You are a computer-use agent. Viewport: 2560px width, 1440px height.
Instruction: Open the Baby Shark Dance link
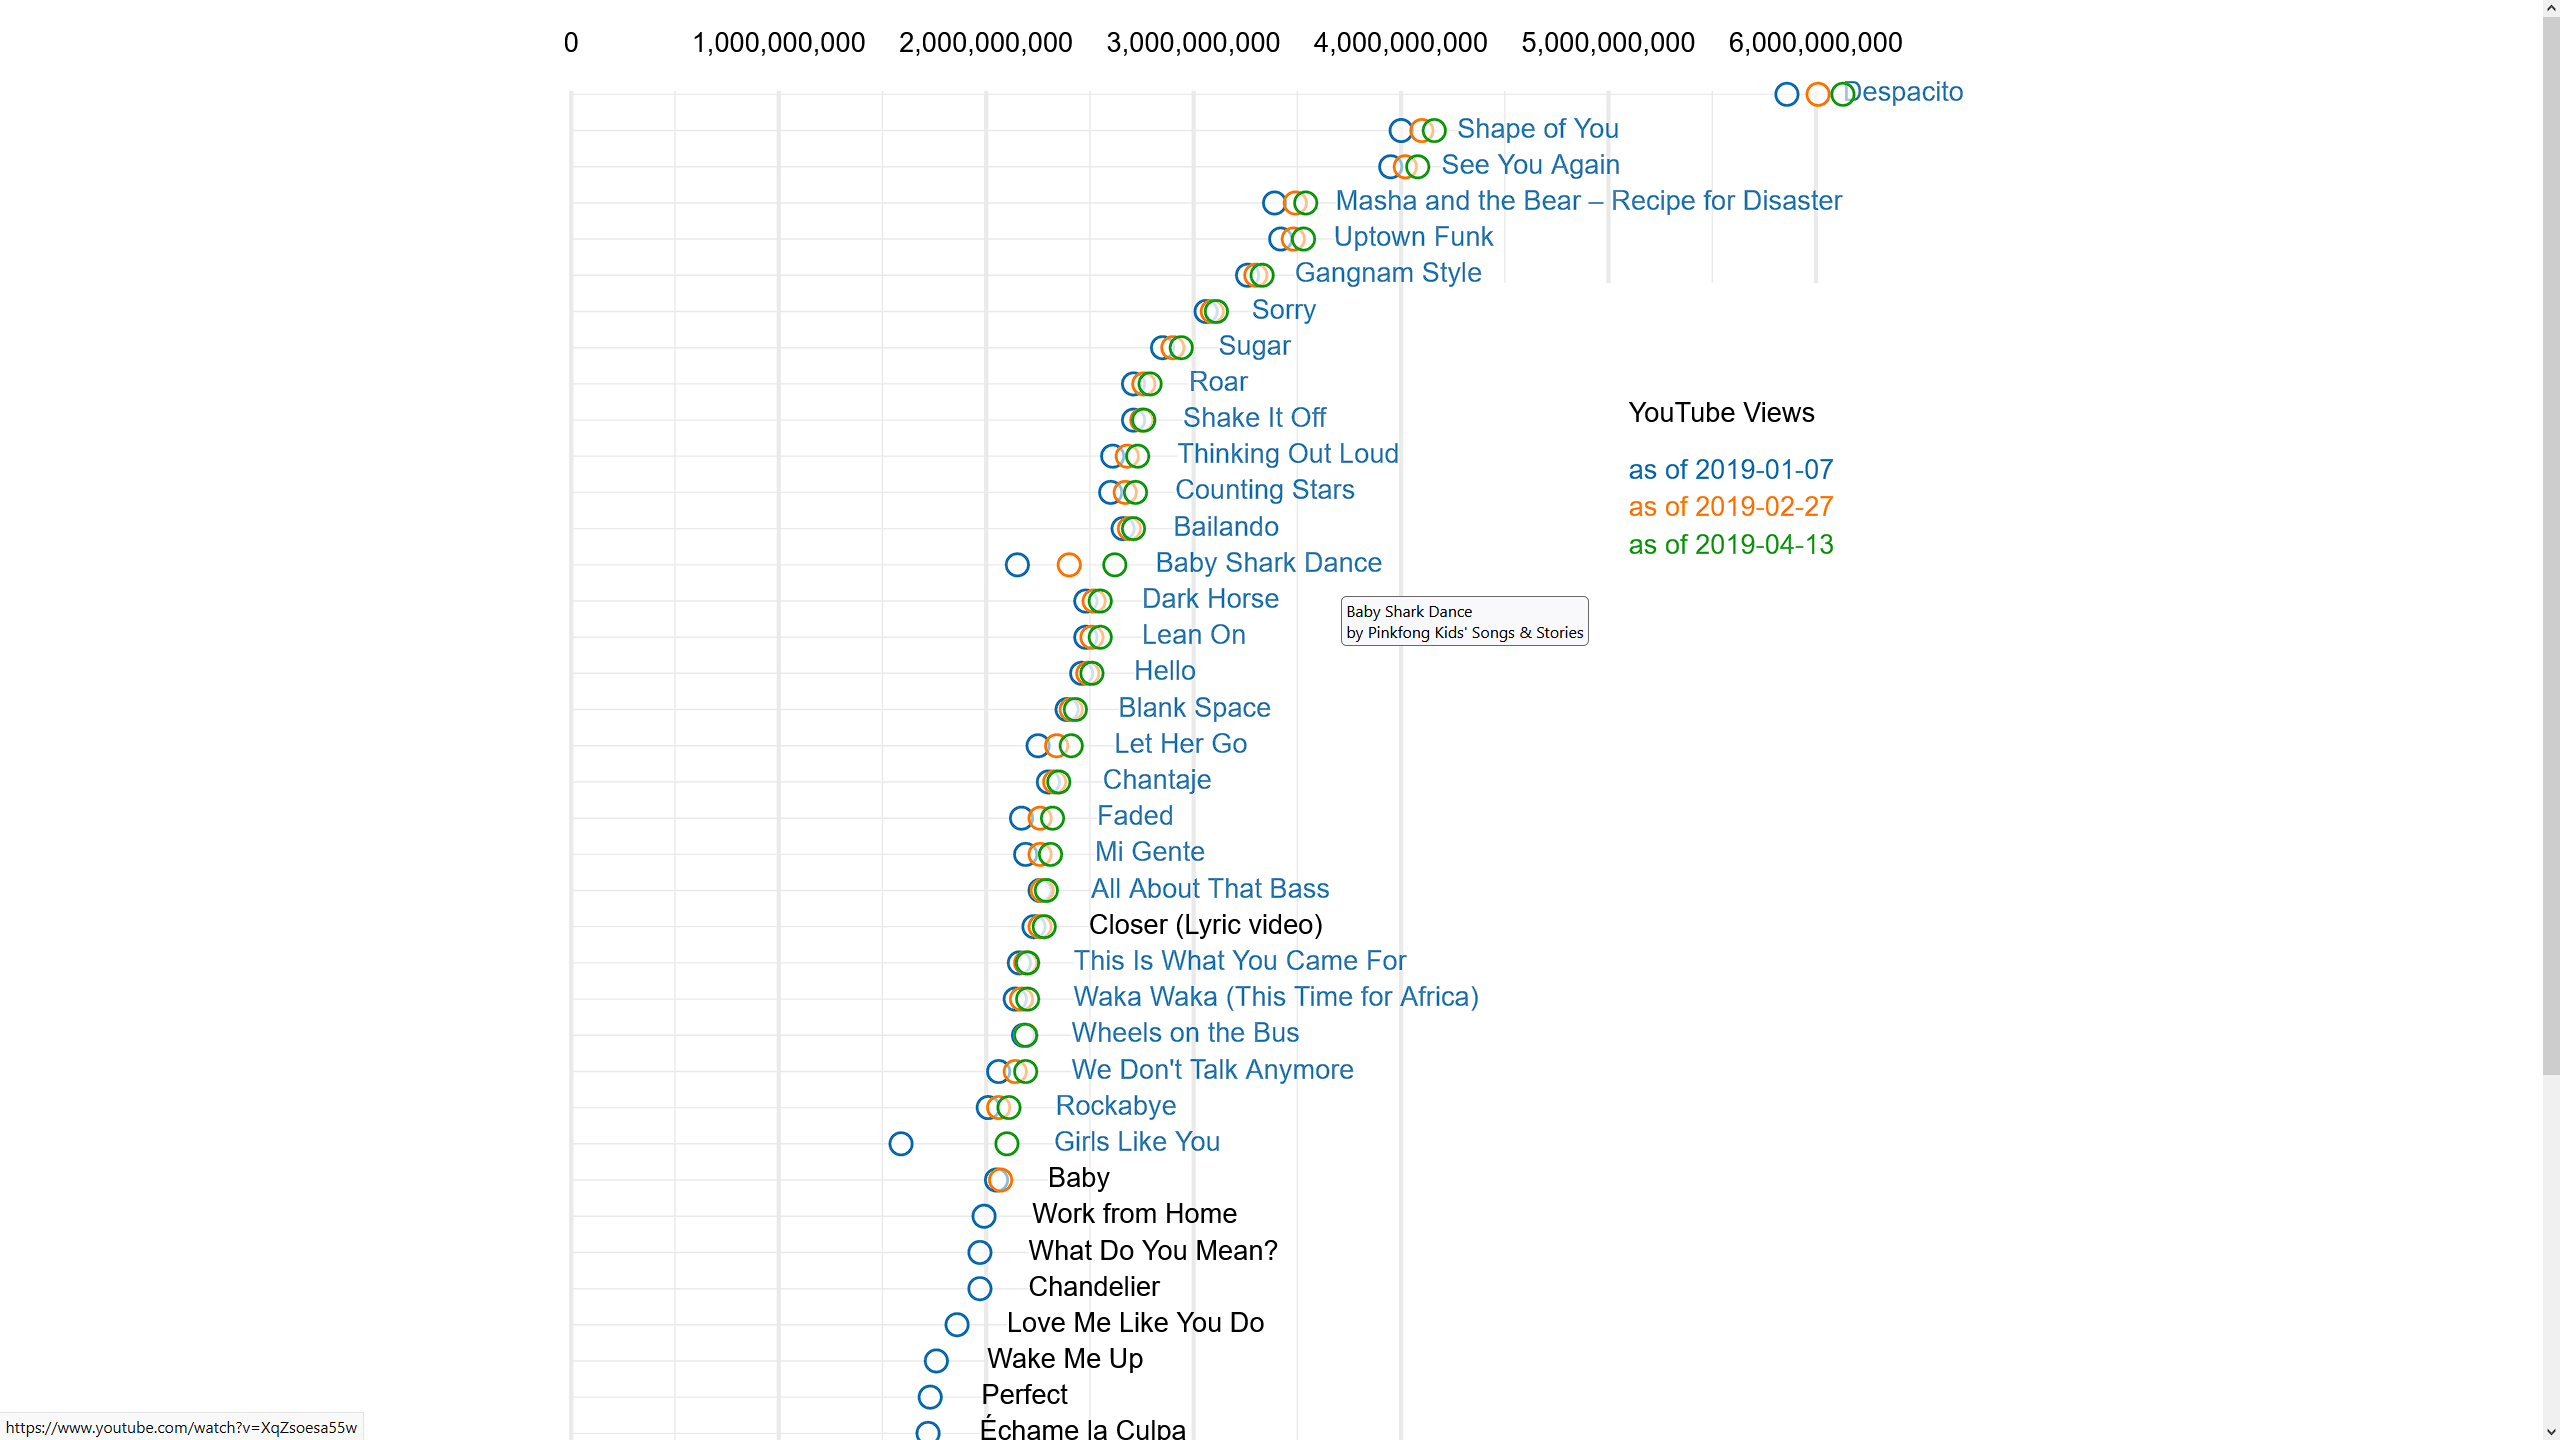click(1267, 563)
